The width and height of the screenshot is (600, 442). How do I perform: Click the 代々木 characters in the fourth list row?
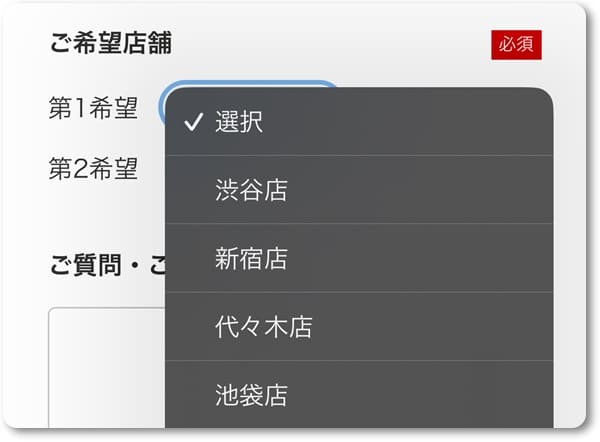[x=251, y=327]
